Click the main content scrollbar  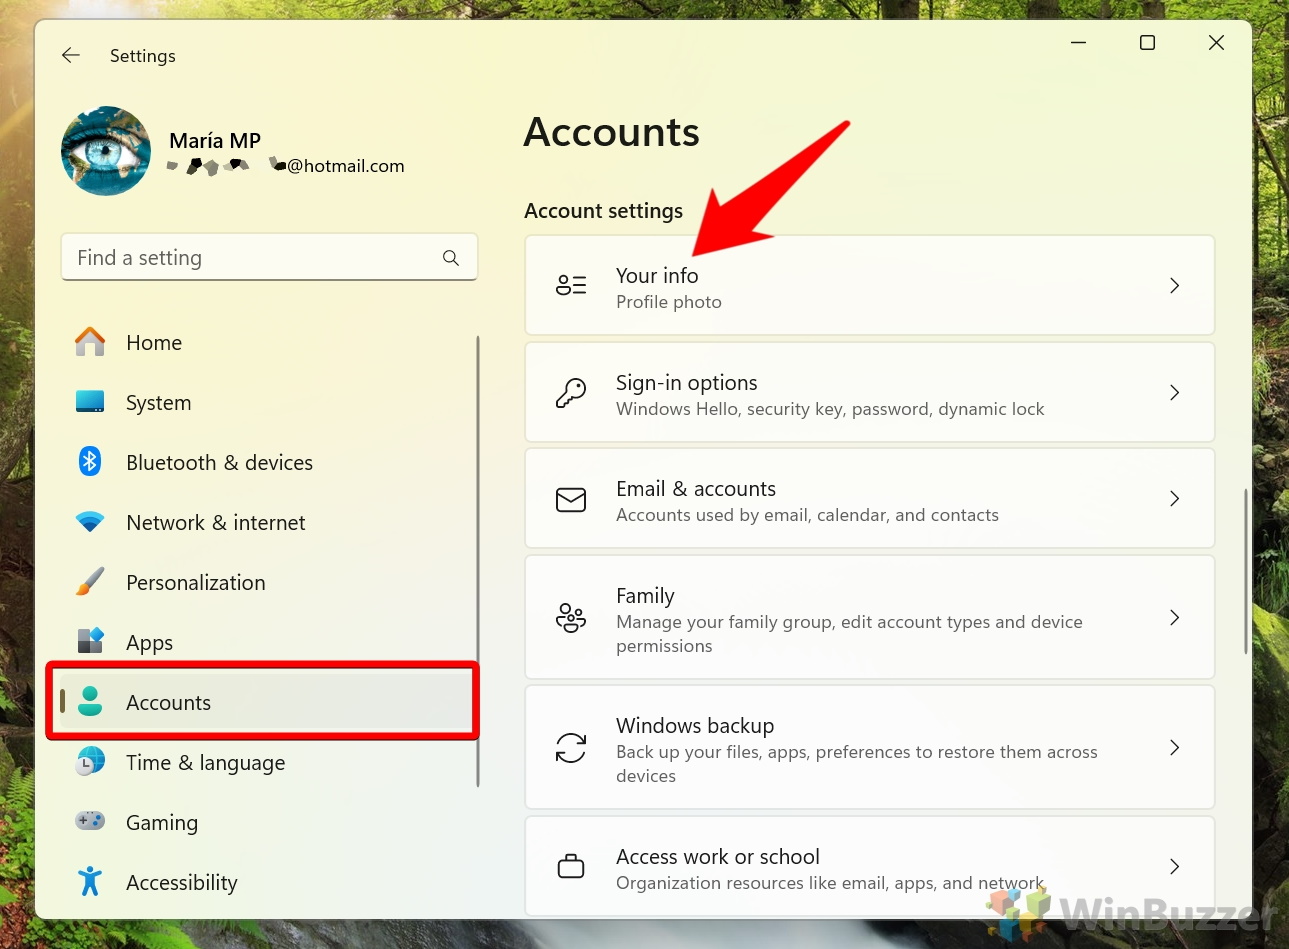pyautogui.click(x=1245, y=571)
